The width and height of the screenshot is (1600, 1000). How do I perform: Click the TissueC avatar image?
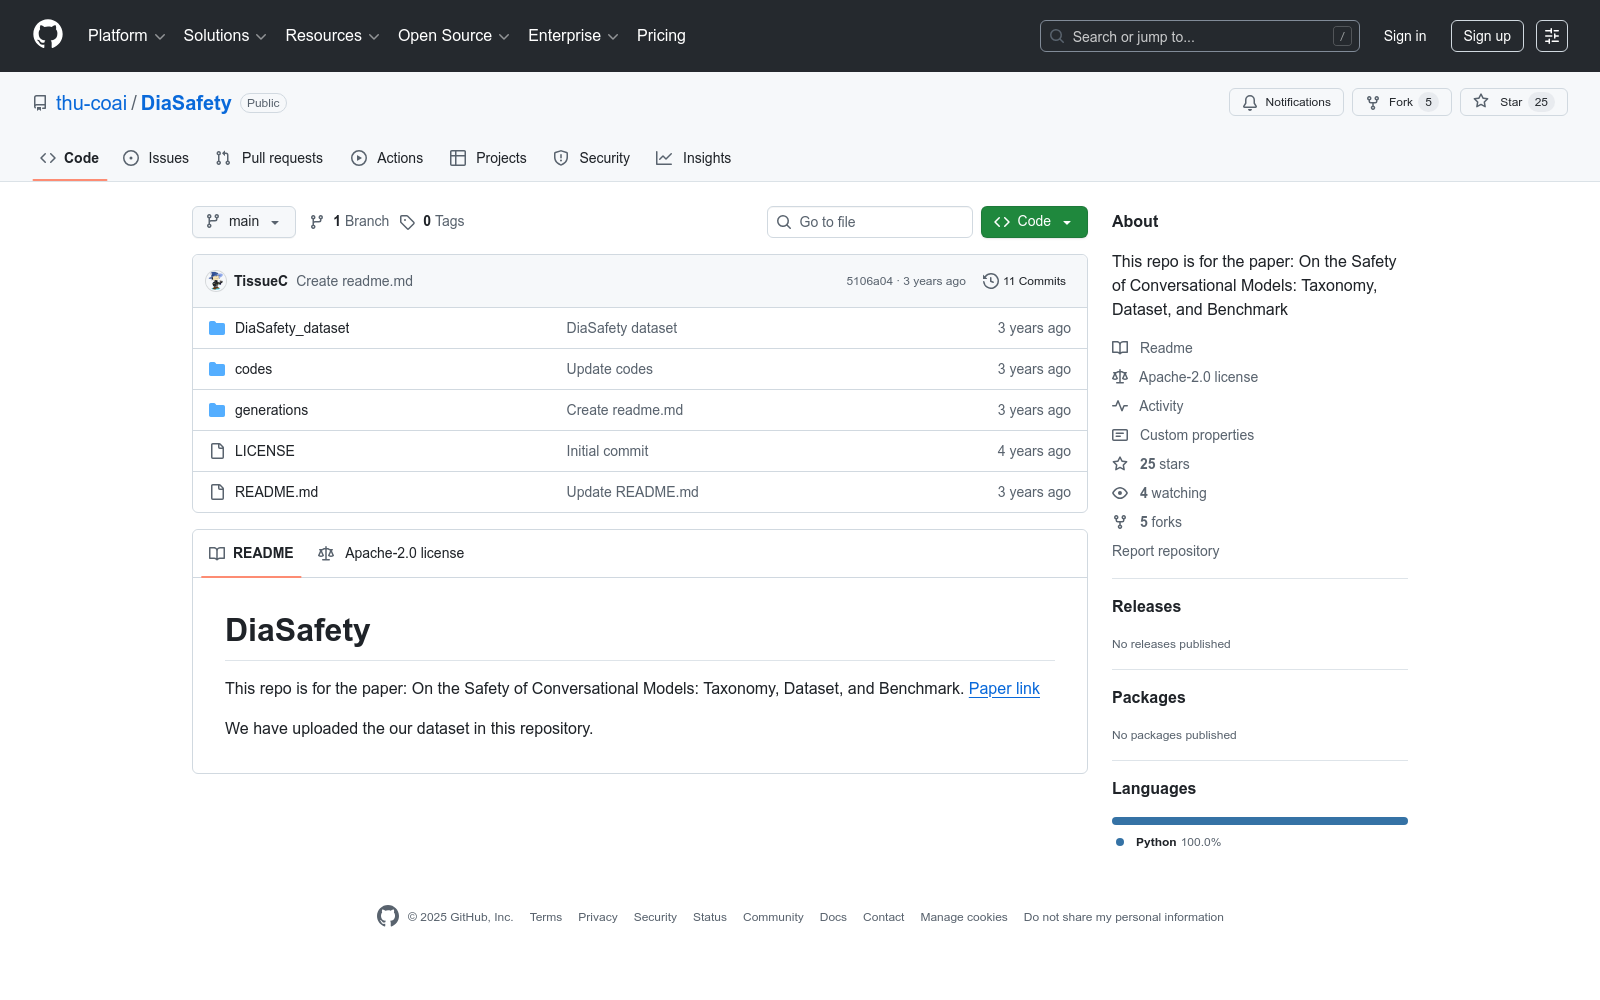[x=216, y=281]
